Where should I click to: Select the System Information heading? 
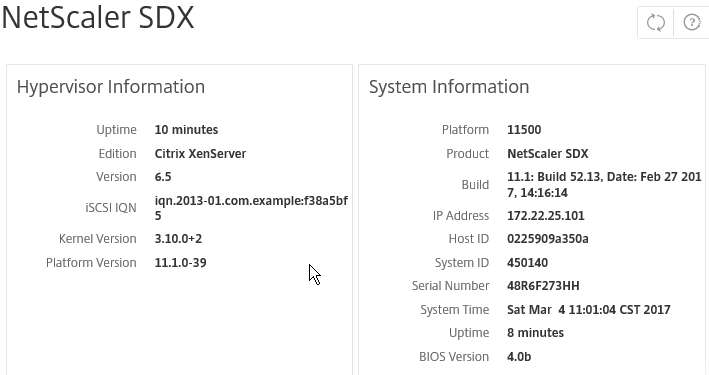(x=449, y=87)
